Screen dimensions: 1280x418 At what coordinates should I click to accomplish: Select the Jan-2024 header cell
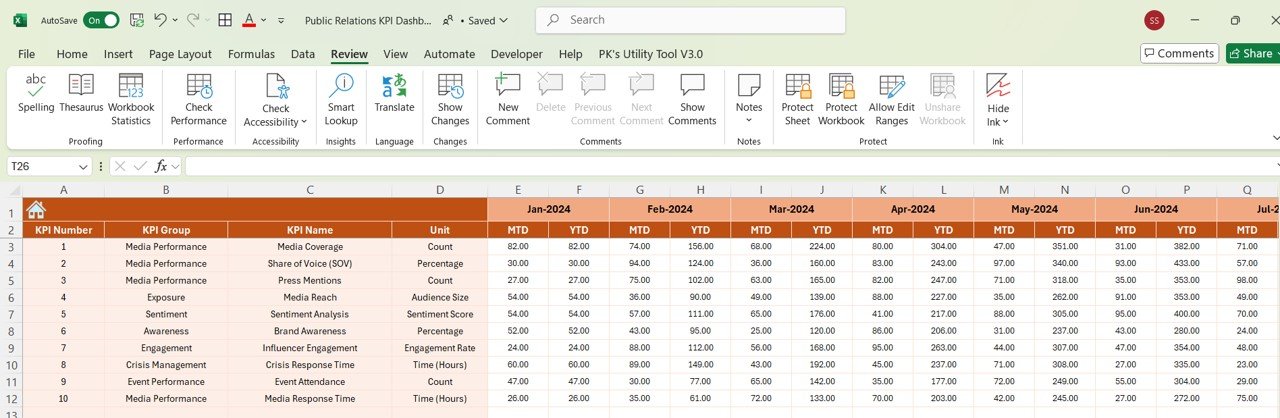pos(548,210)
